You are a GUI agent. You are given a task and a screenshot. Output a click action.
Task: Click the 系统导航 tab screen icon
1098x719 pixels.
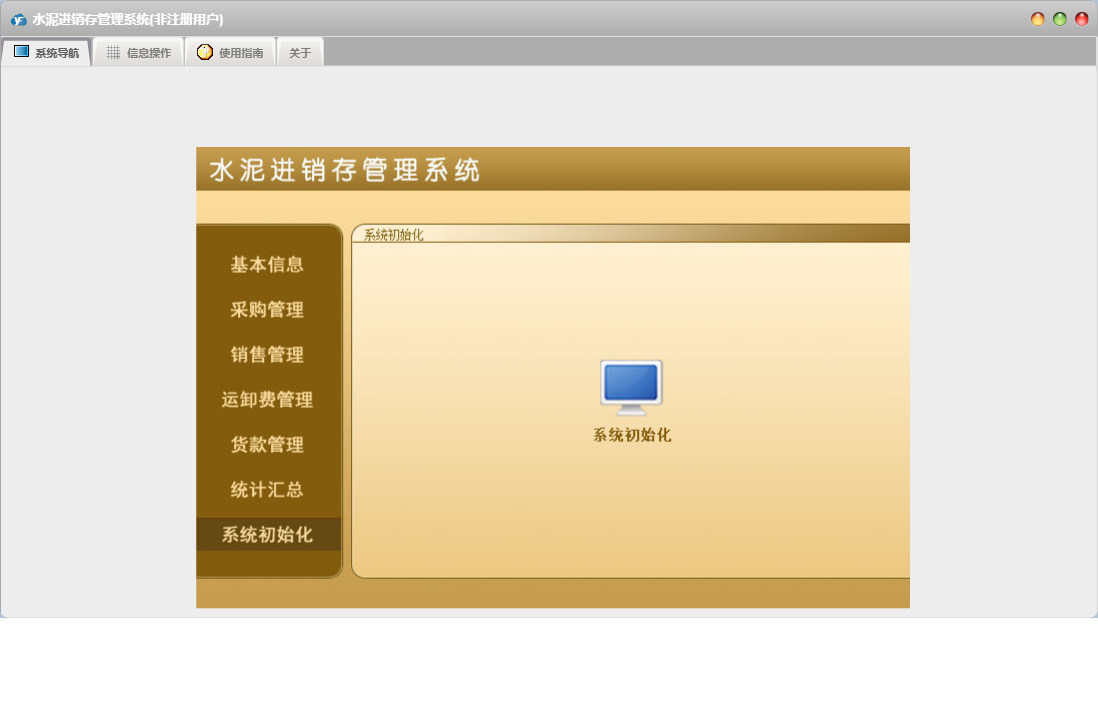(x=22, y=52)
